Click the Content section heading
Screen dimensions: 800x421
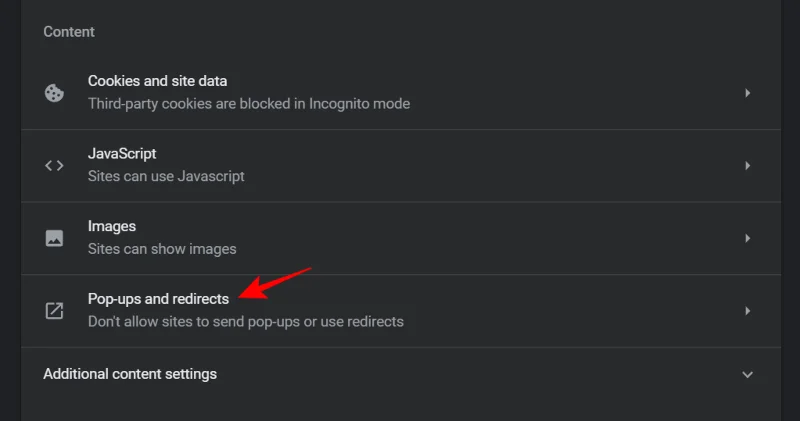click(70, 32)
